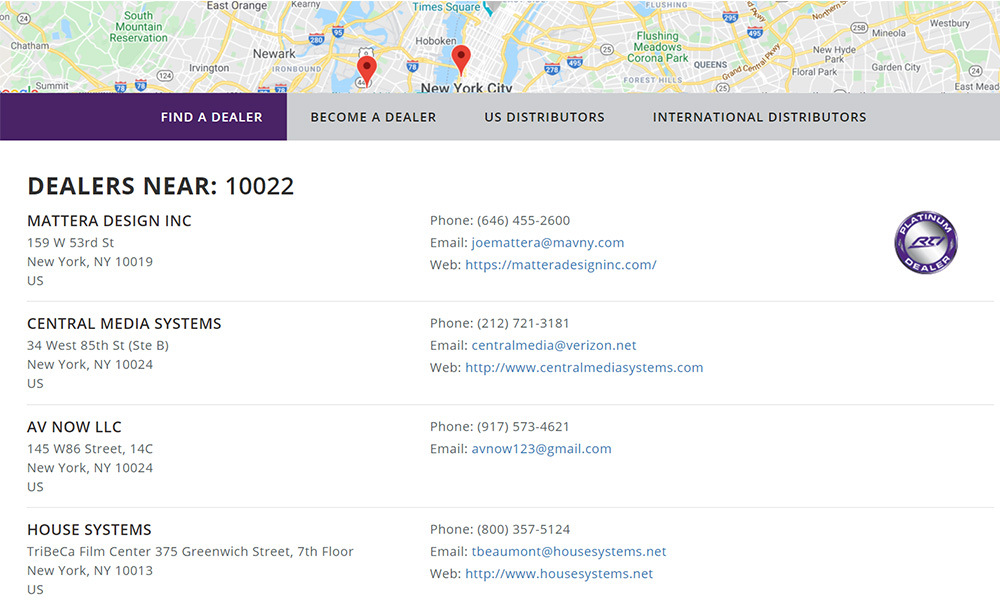Screen dimensions: 1000x601
Task: Open the US Distributors tab
Action: click(x=544, y=117)
